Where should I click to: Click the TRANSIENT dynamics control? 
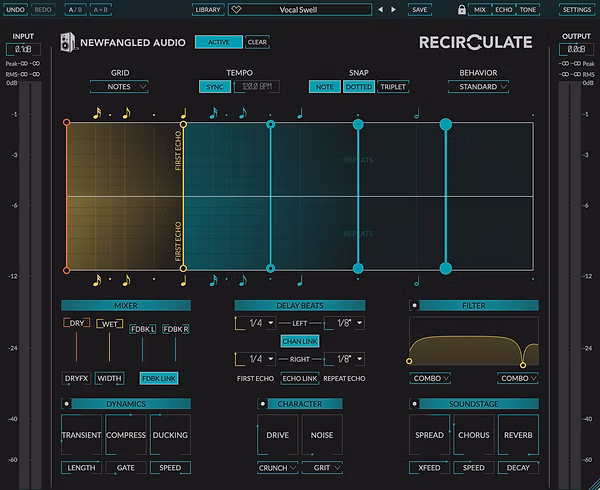pos(81,435)
